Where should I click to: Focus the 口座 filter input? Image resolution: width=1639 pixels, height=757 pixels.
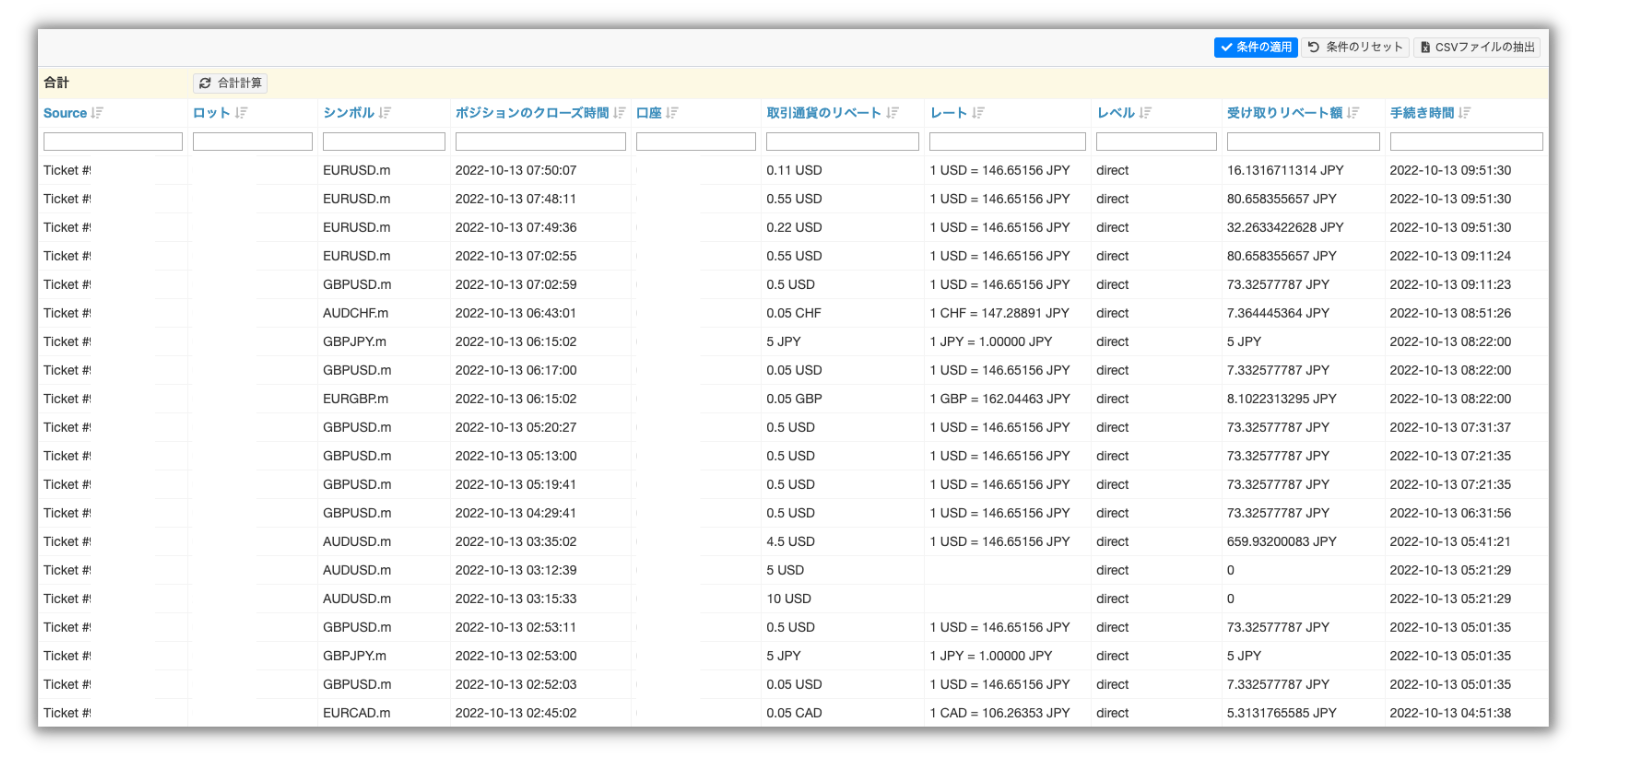coord(696,142)
